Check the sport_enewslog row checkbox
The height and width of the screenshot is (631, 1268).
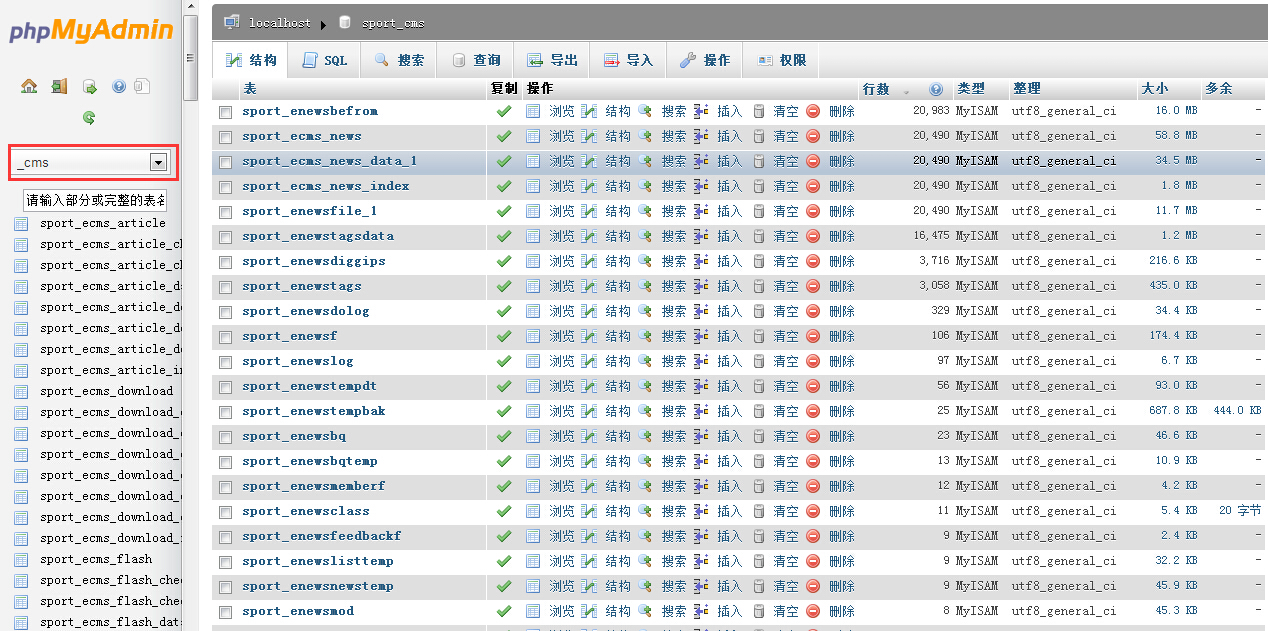[x=225, y=362]
